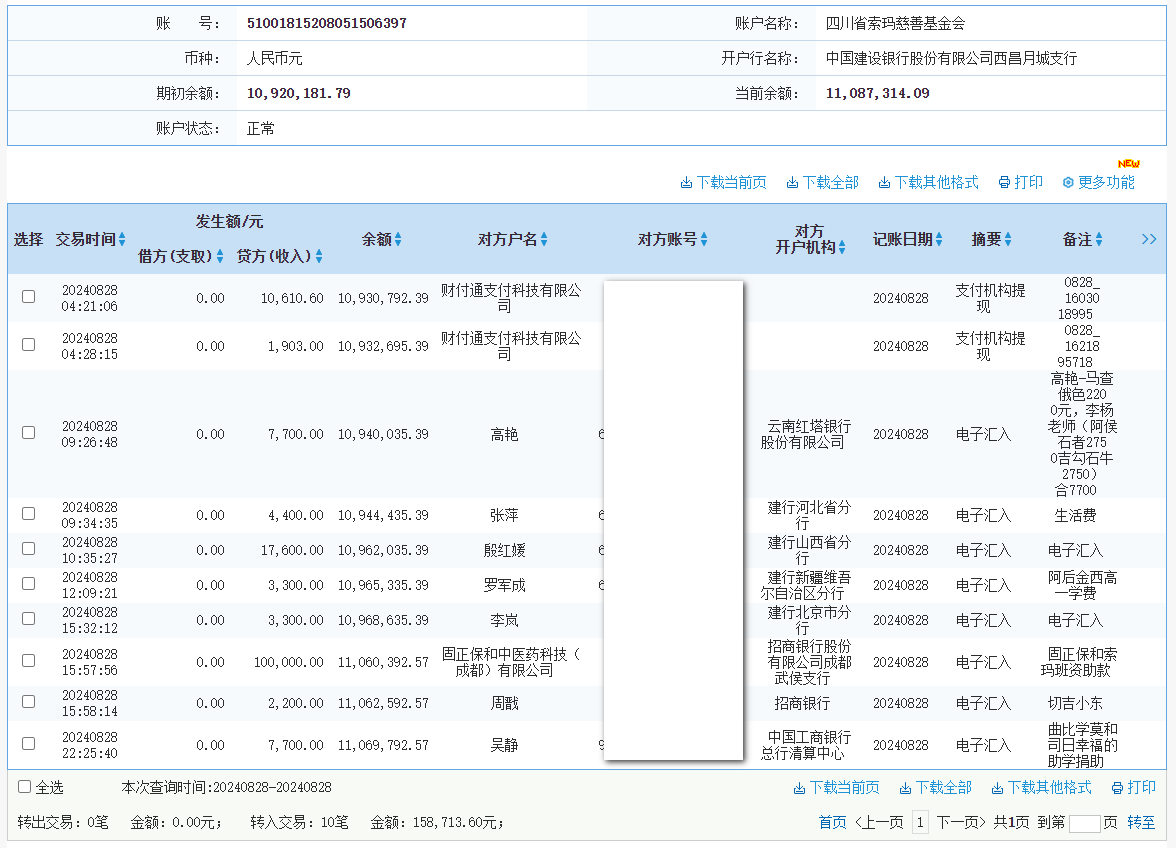Select the 周戬 transaction checkbox
This screenshot has width=1176, height=848.
(28, 702)
